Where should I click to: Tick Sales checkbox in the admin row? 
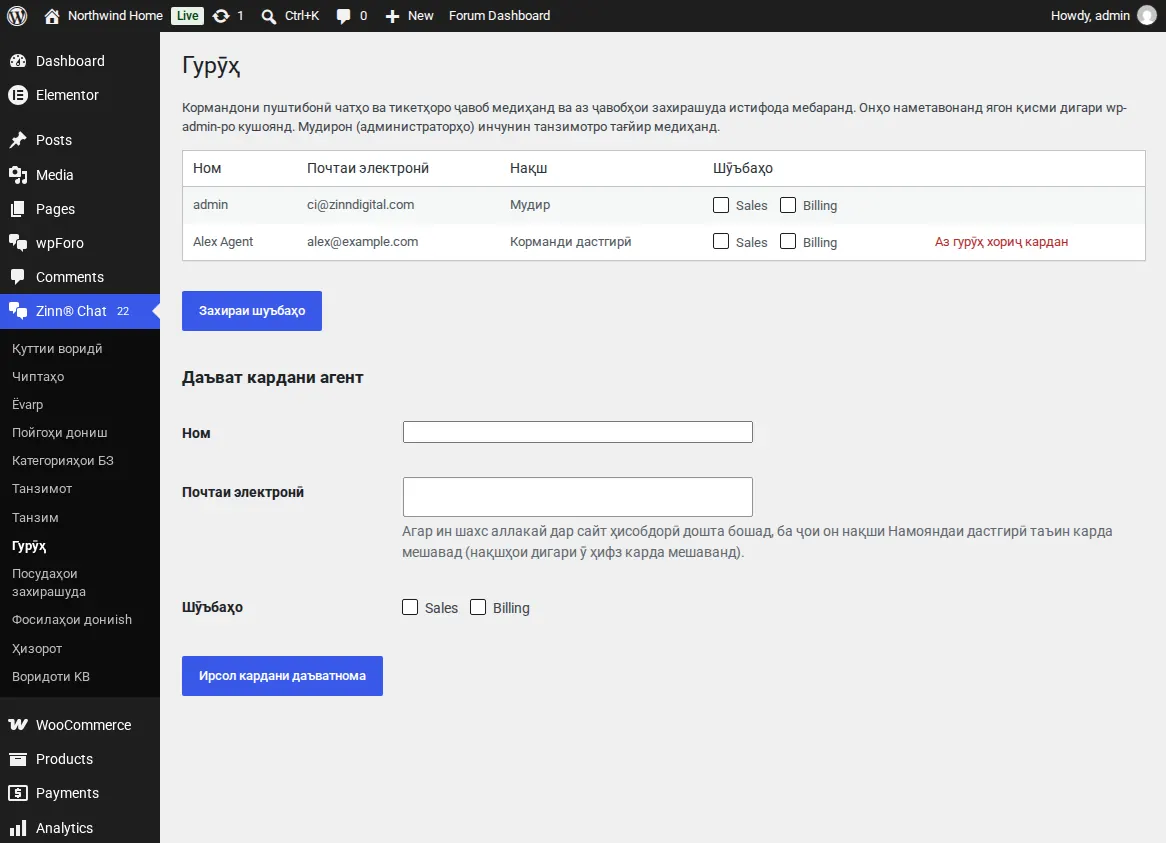click(721, 205)
